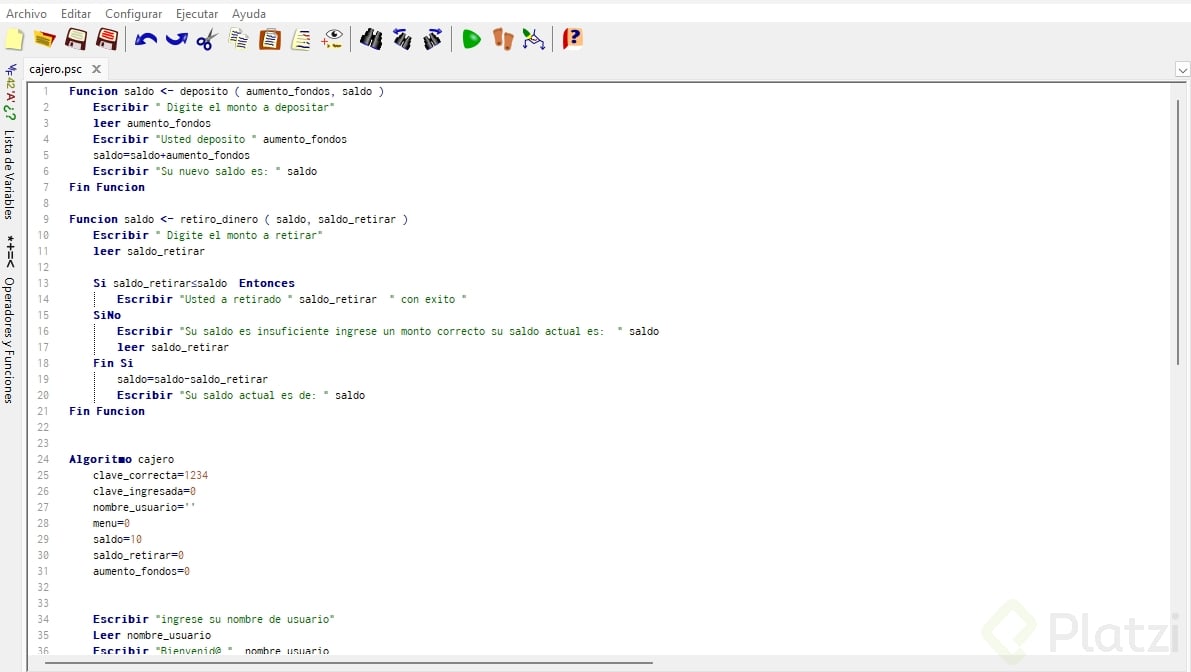Find next with right-arrow binoculars

[433, 39]
